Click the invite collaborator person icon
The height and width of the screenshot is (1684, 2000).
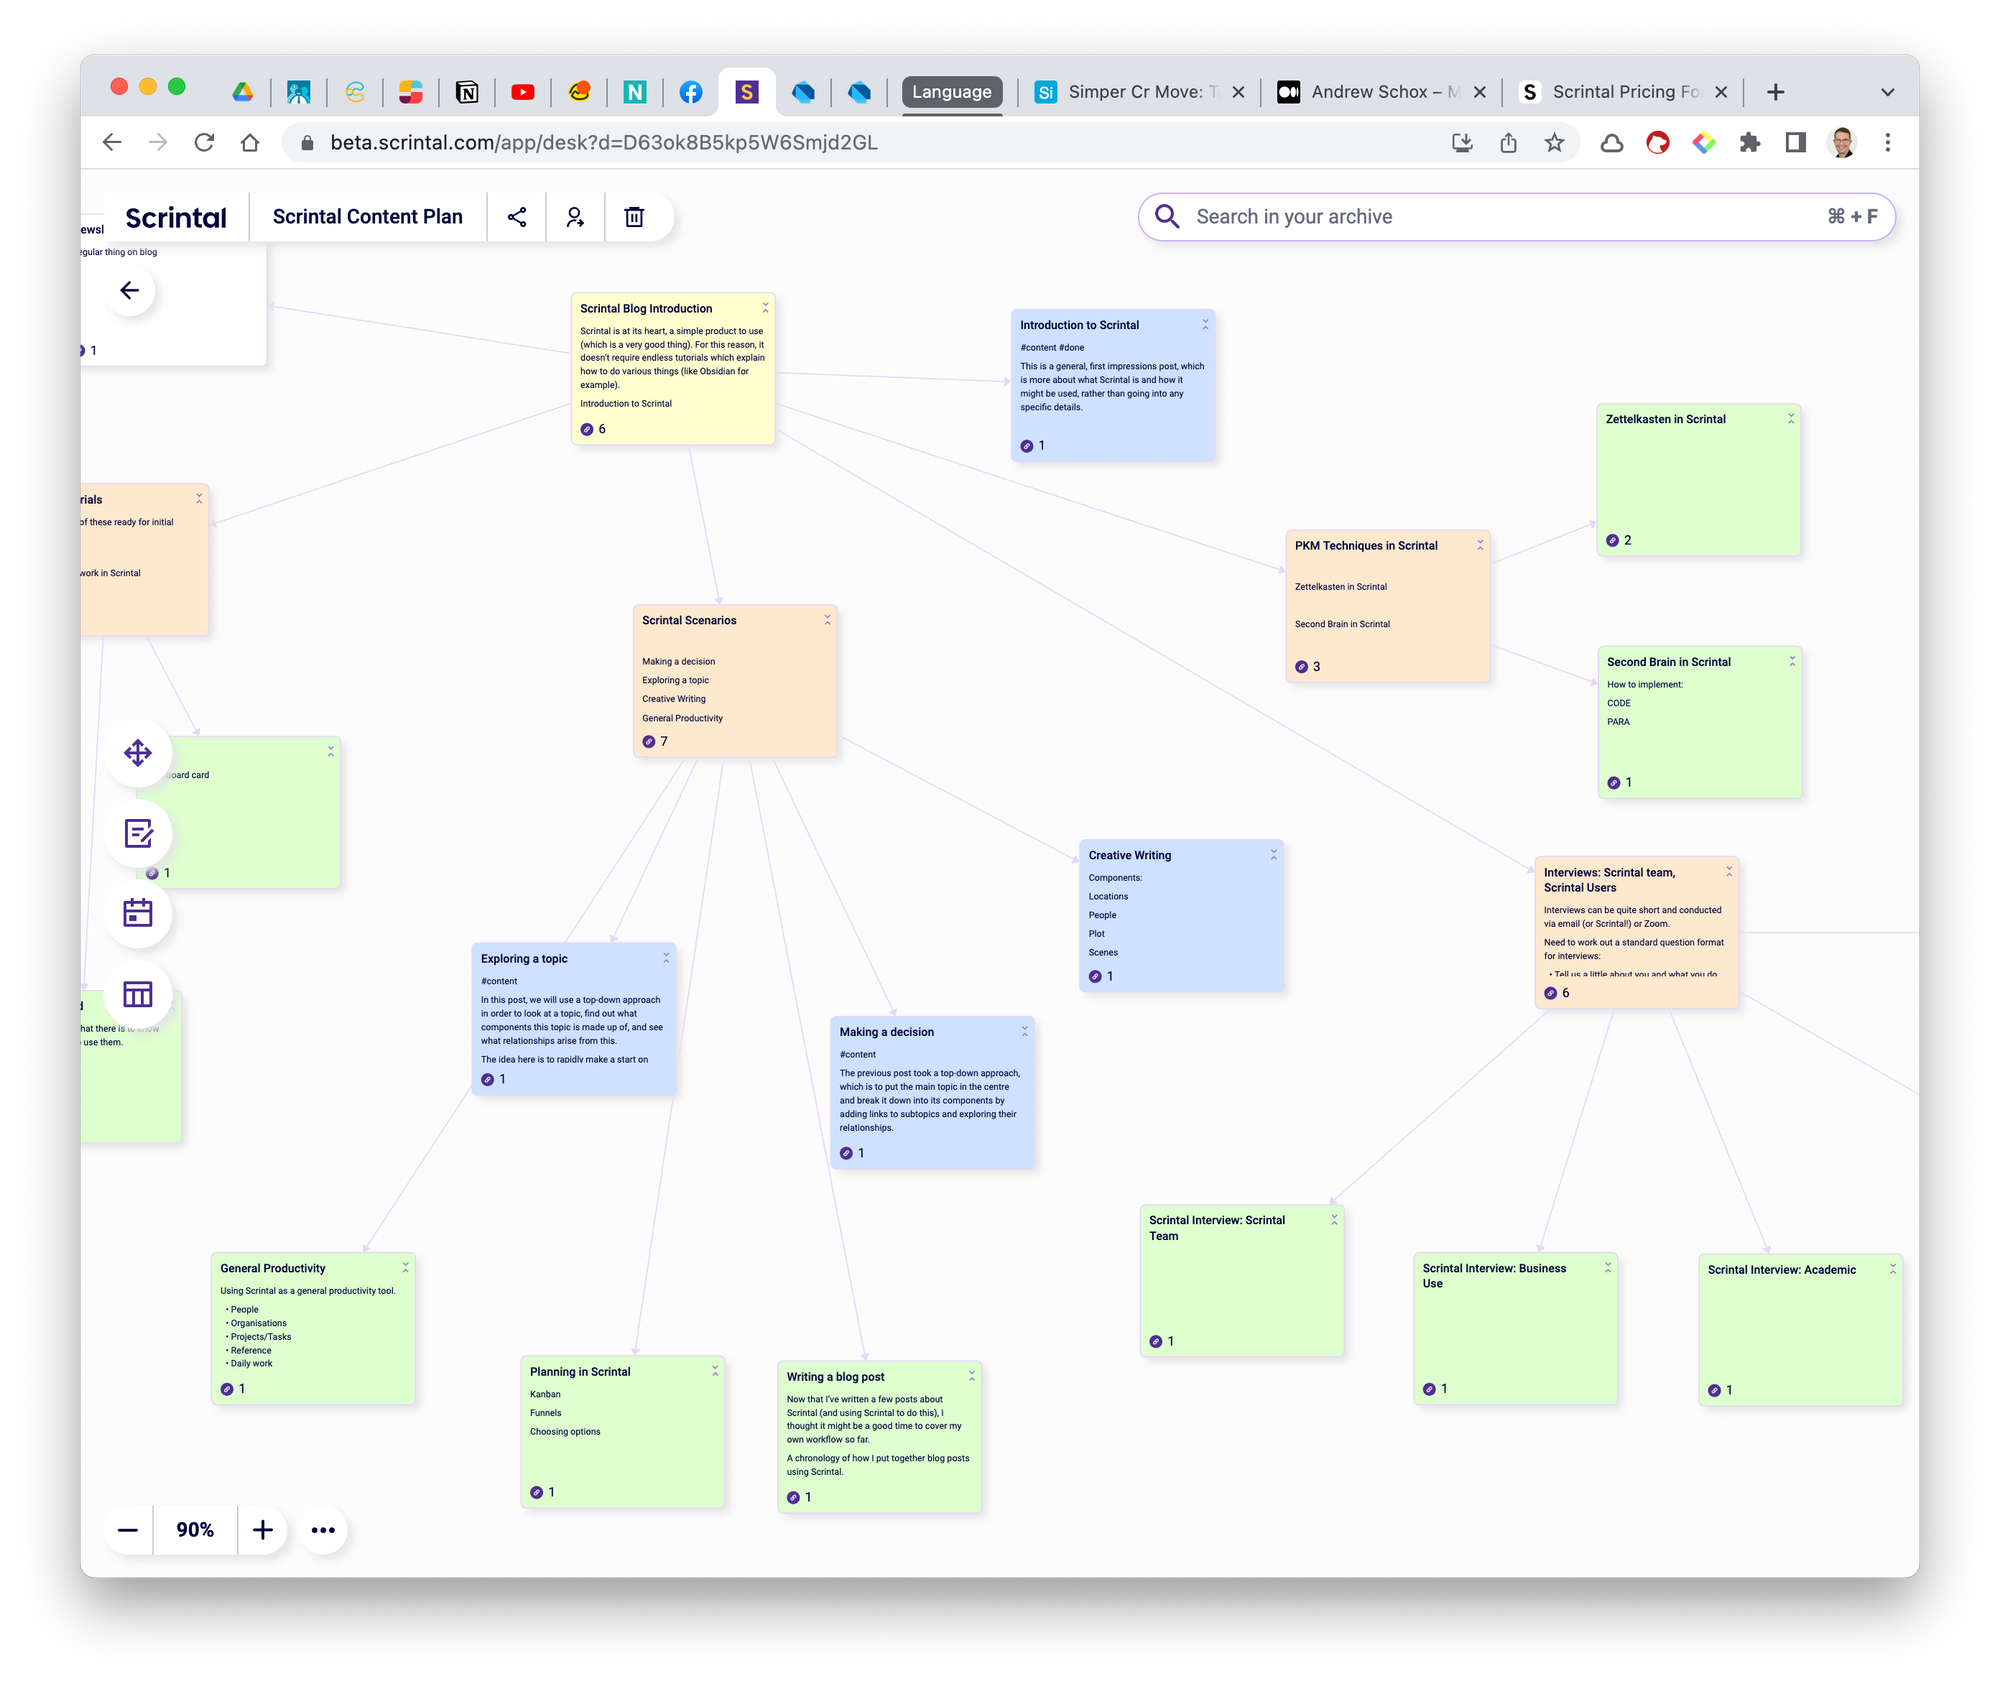click(x=575, y=217)
